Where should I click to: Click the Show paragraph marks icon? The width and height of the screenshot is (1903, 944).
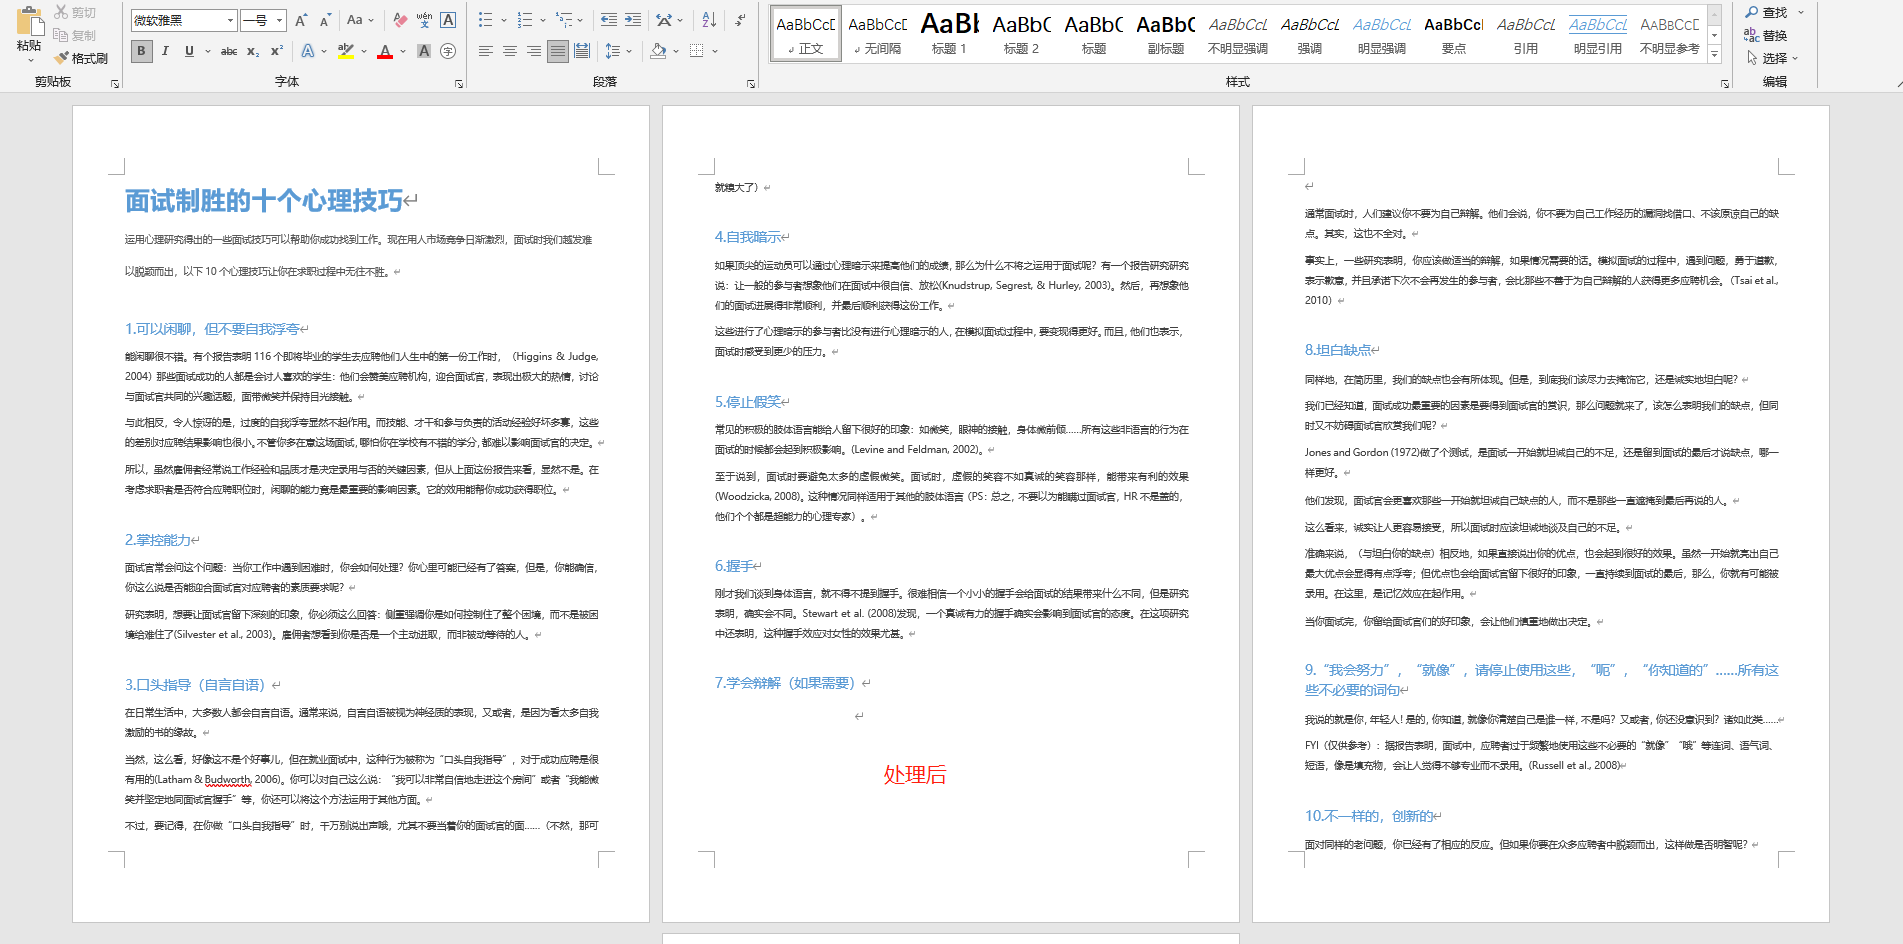click(740, 20)
